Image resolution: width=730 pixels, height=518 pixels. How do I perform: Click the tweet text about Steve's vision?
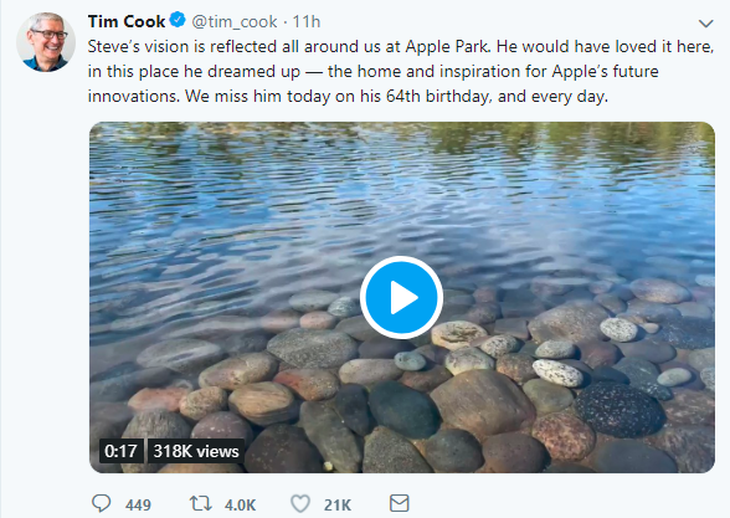400,71
